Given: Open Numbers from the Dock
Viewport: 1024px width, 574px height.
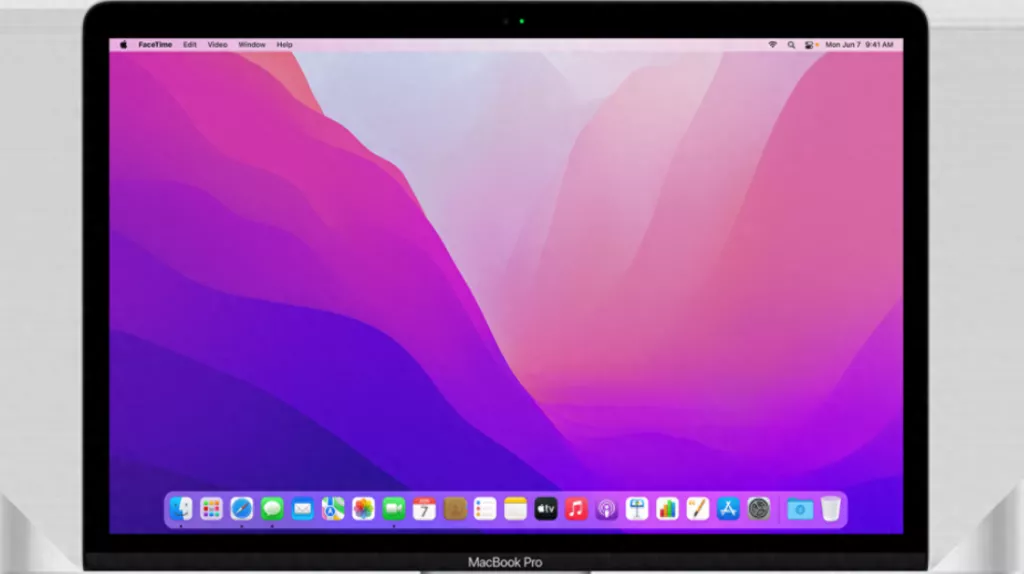Looking at the screenshot, I should [667, 509].
